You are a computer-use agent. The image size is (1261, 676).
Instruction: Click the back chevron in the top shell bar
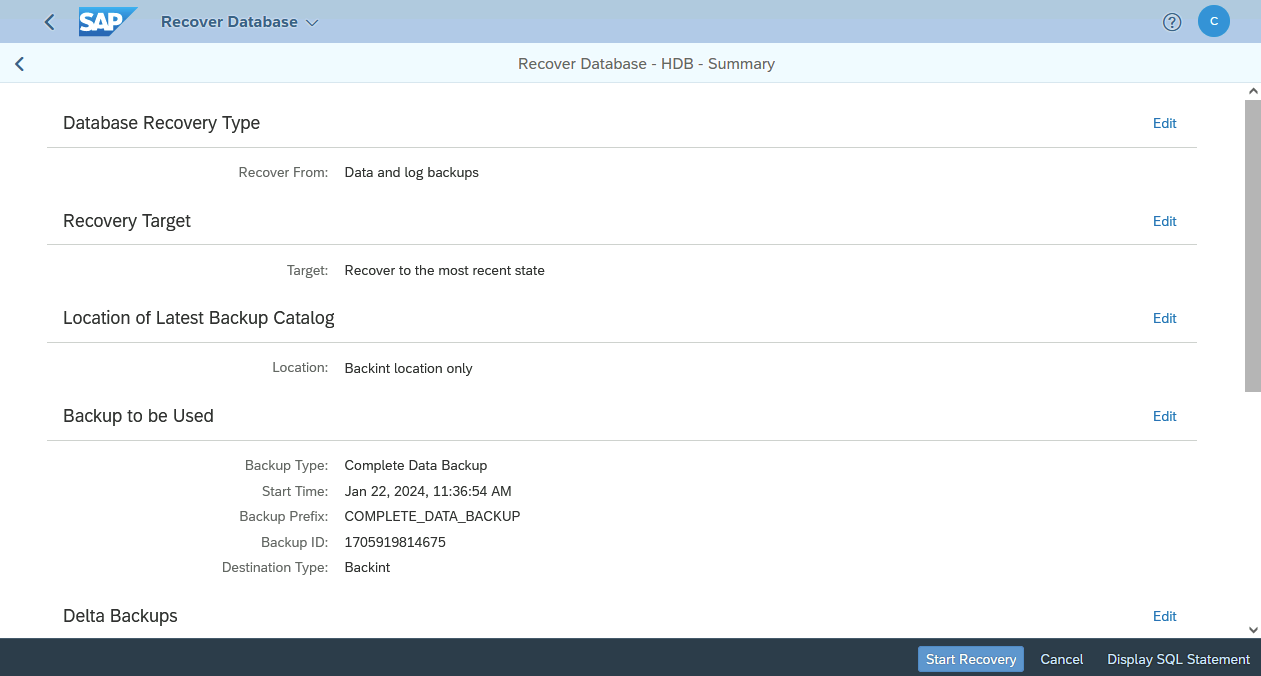[x=48, y=21]
